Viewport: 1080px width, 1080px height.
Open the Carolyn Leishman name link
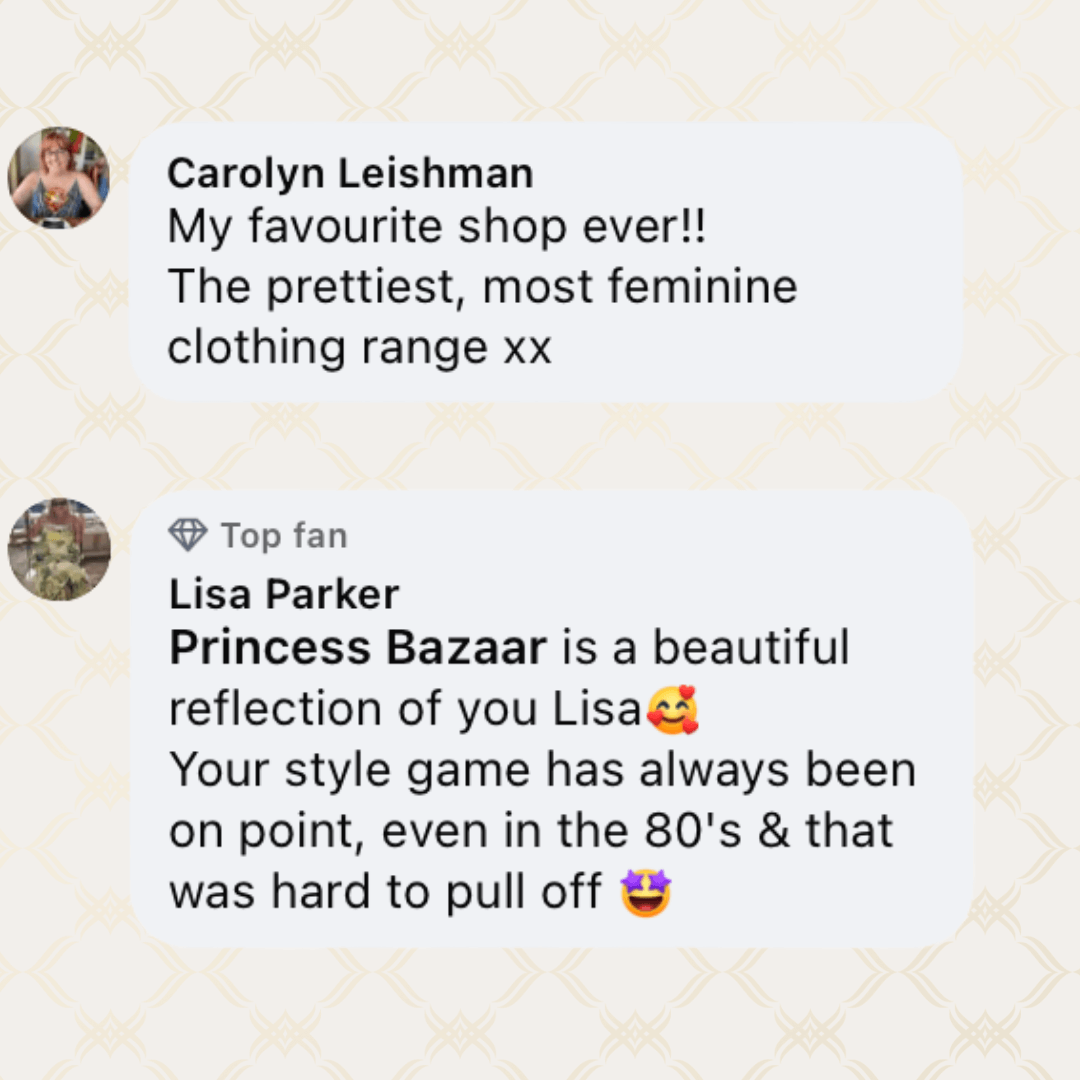pyautogui.click(x=351, y=173)
